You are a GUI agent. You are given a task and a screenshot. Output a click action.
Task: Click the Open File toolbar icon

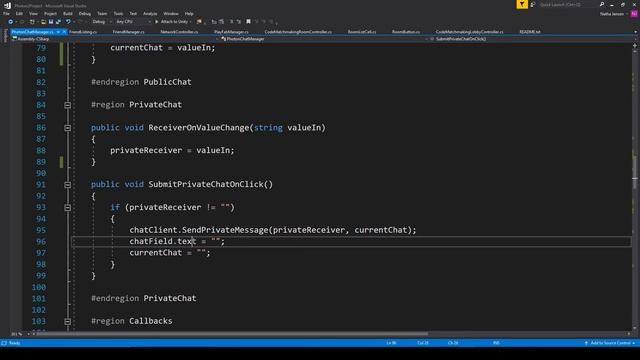point(43,22)
